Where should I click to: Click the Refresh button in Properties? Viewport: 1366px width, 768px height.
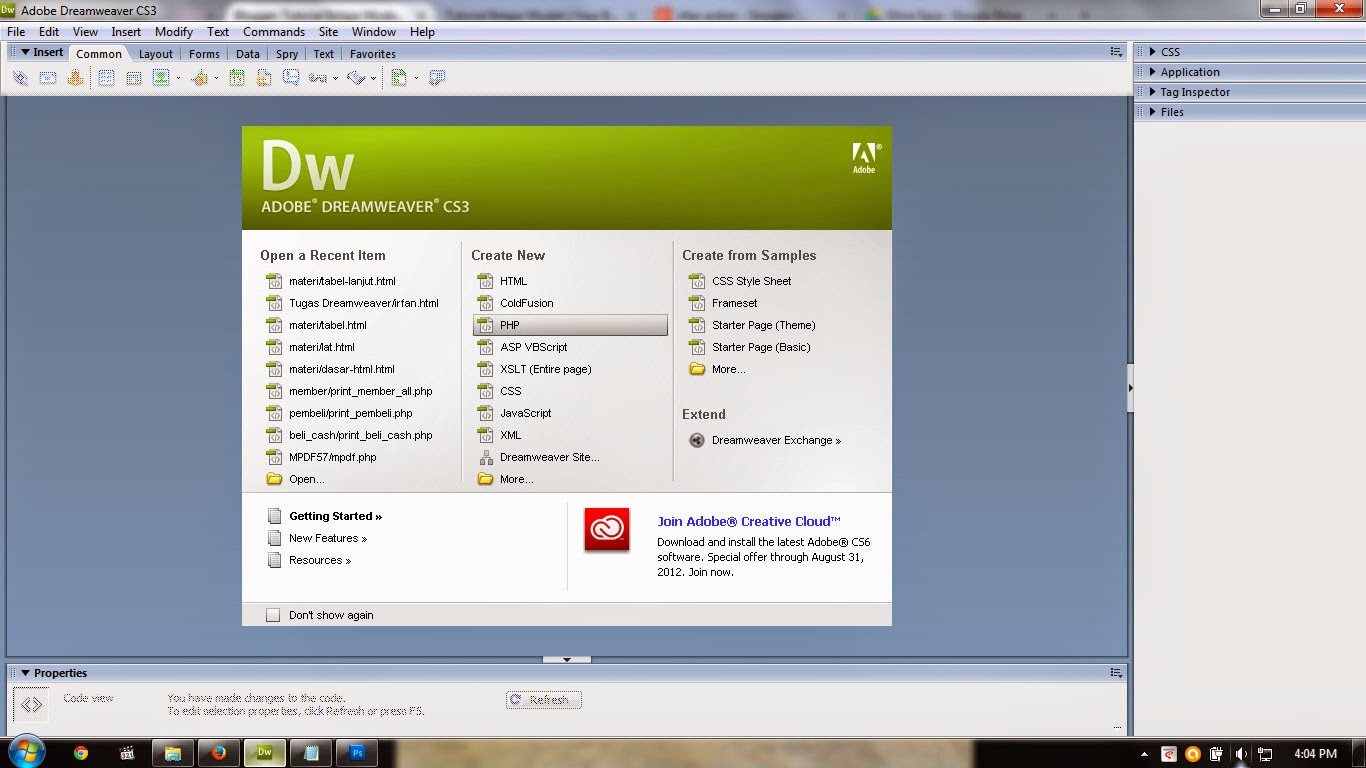(543, 700)
